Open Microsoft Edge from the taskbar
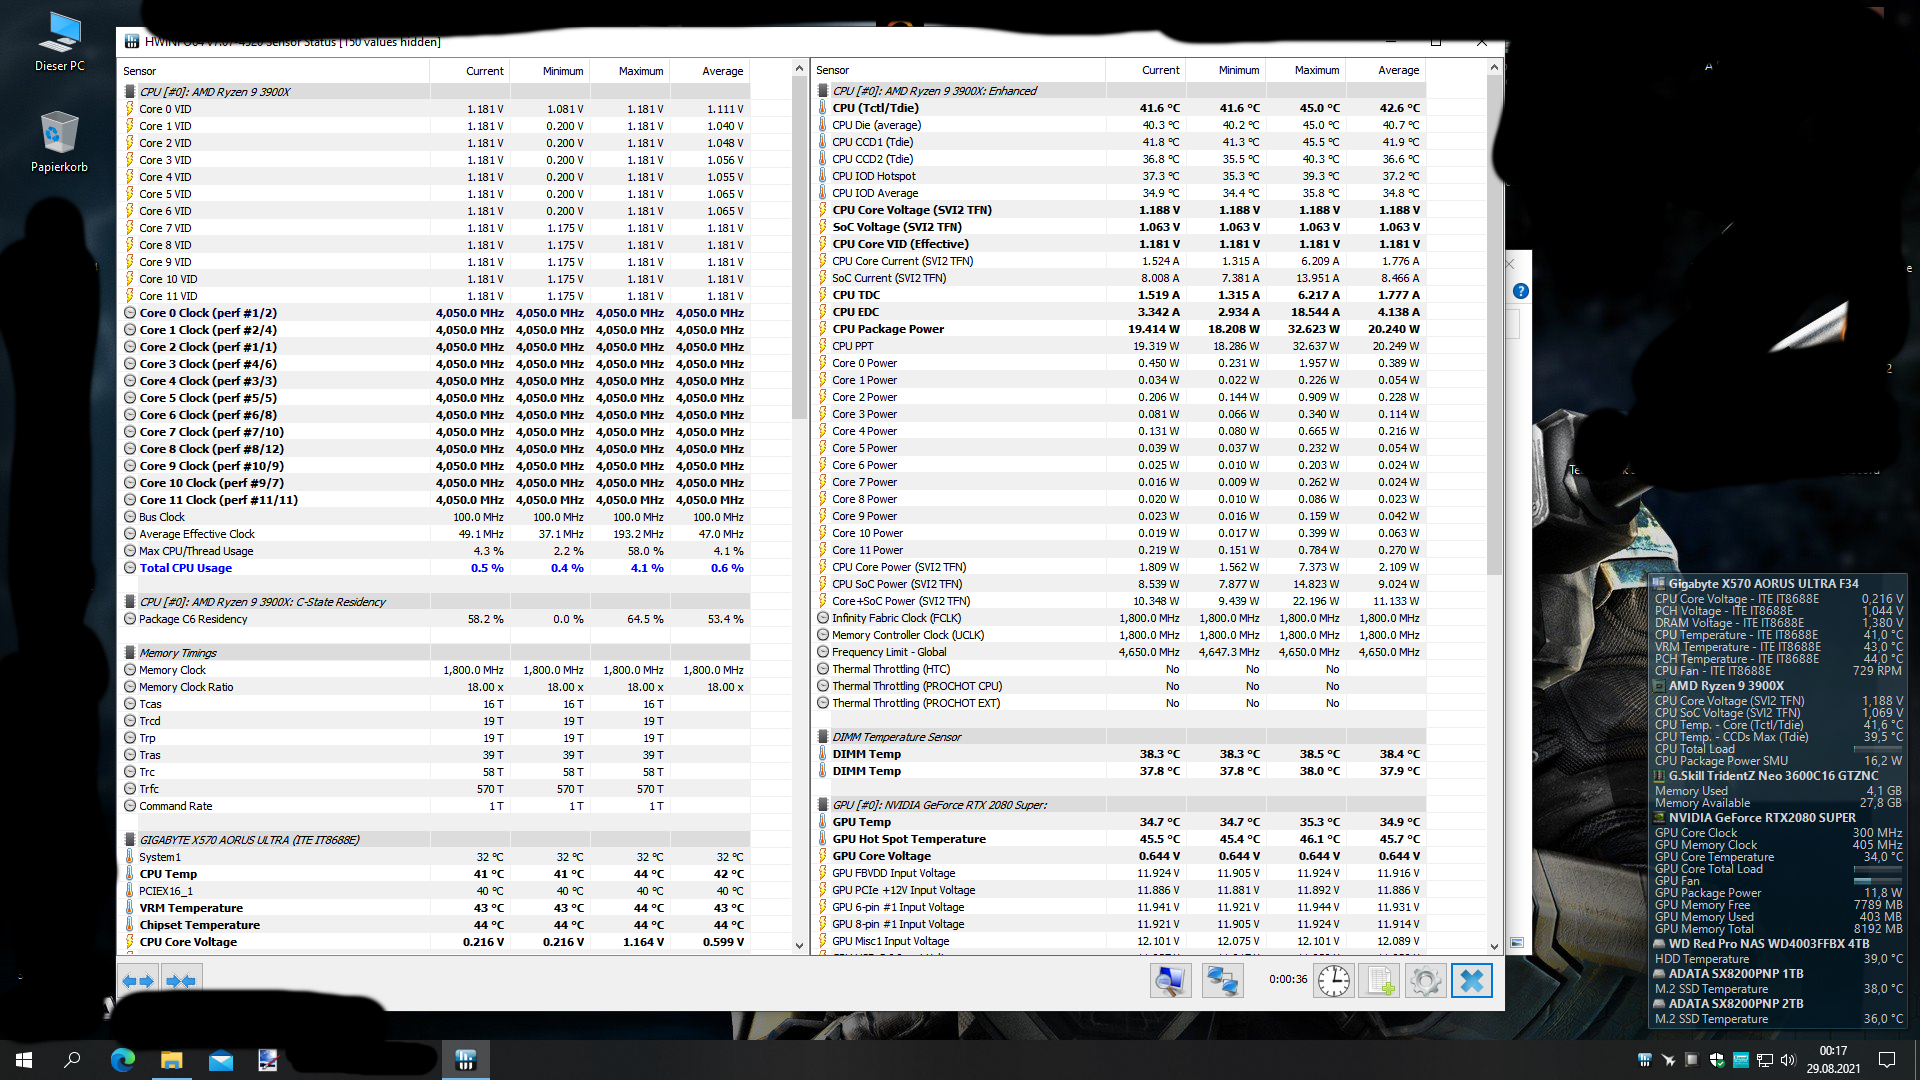 [123, 1060]
